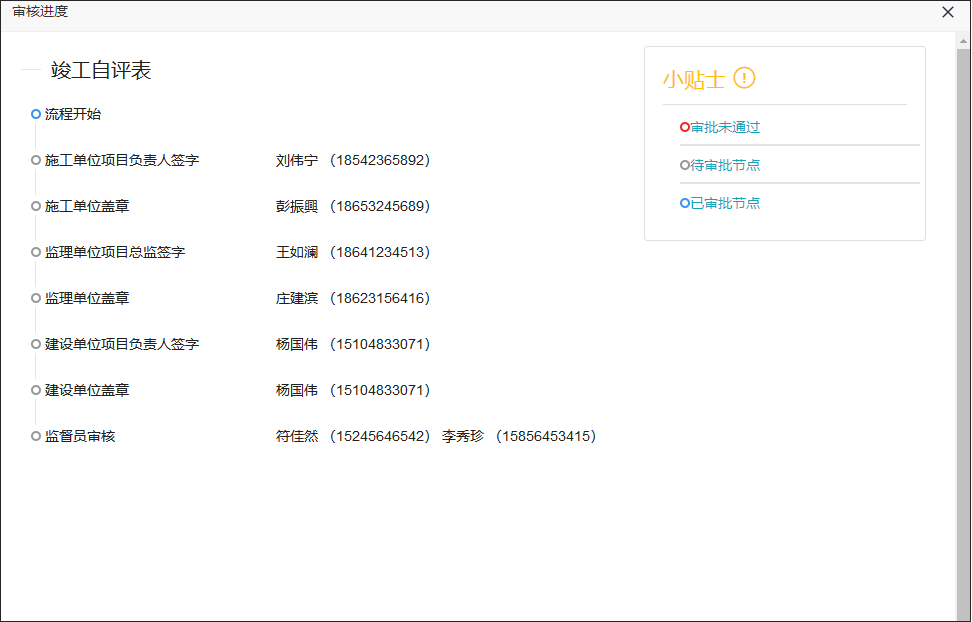972x622 pixels.
Task: Click the 流程开始 step label
Action: click(73, 114)
